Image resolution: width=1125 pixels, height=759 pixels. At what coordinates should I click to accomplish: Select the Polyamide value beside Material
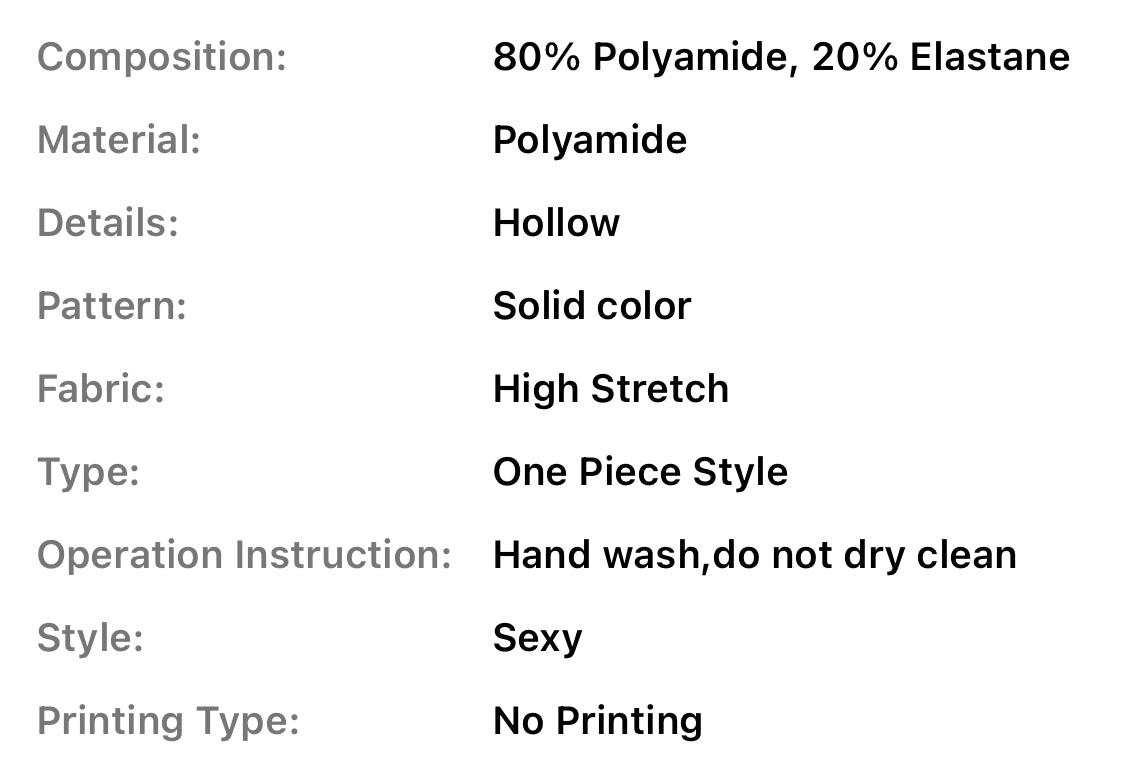590,140
